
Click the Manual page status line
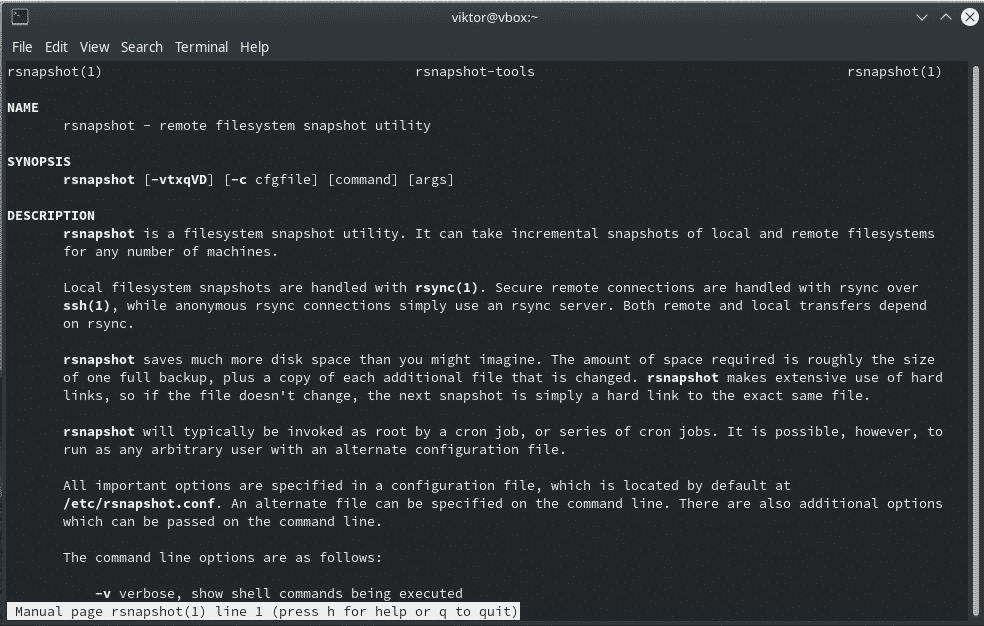tap(264, 612)
